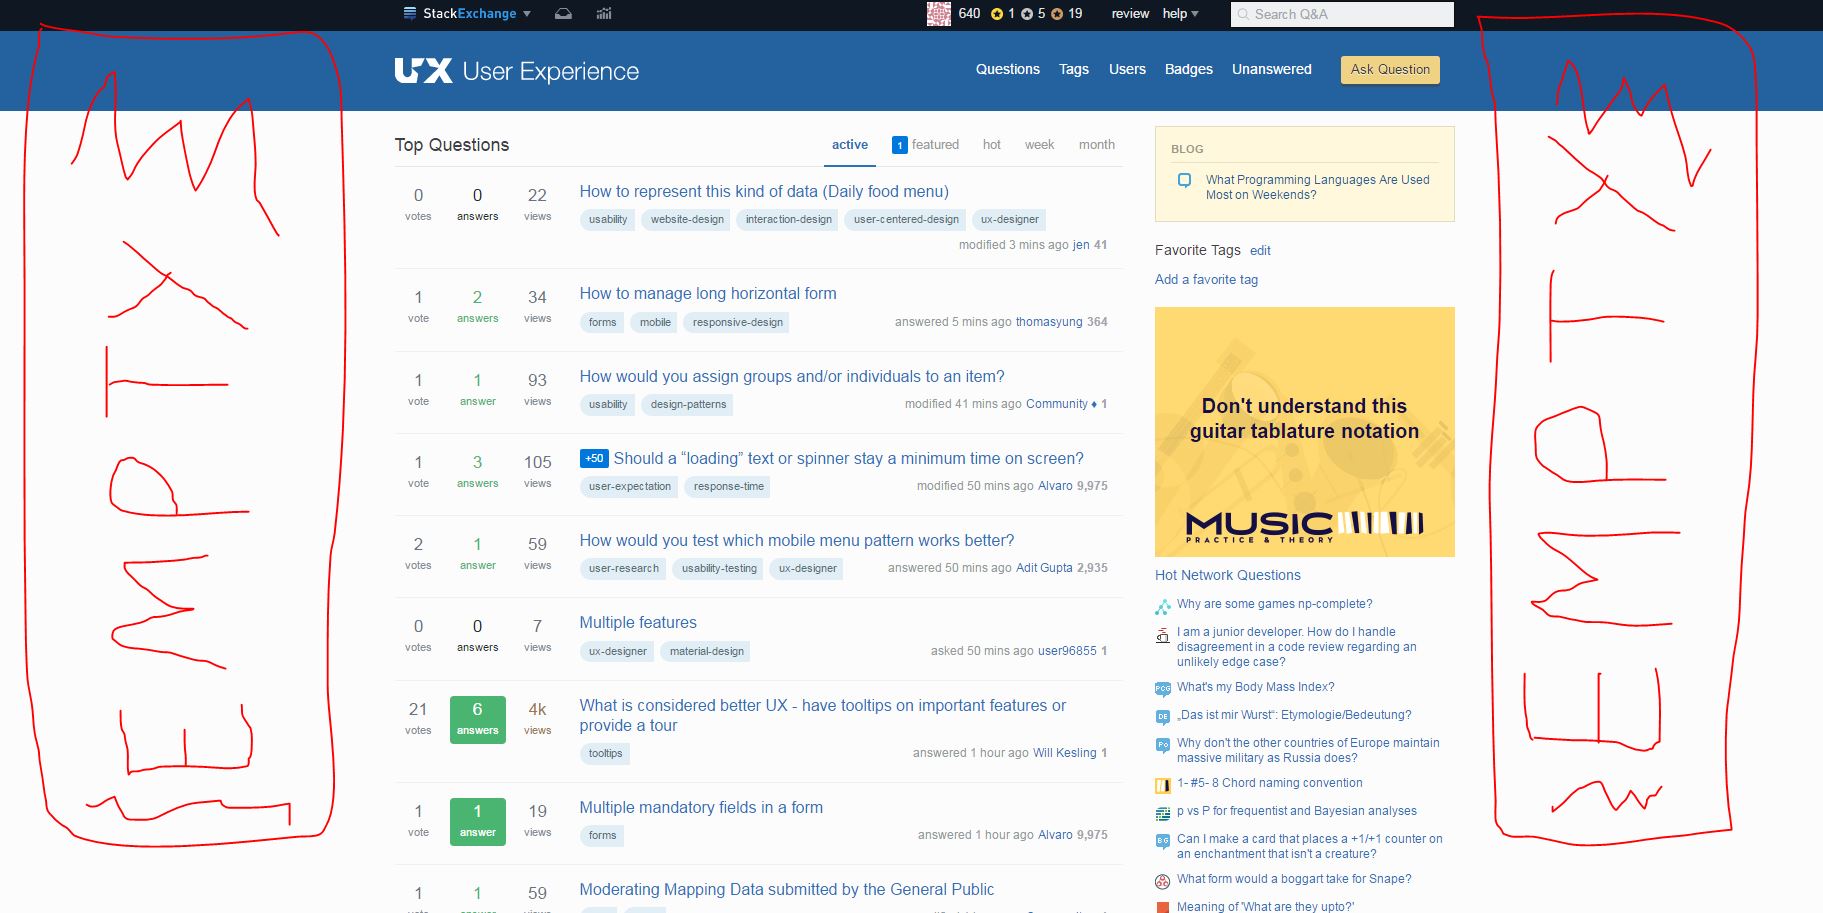Click site icon beside np-complete games question
The width and height of the screenshot is (1823, 913).
1162,606
